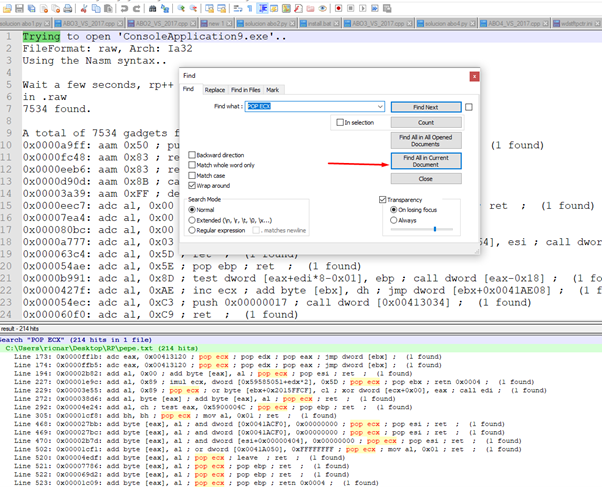Viewport: 602px width, 487px height.
Task: Click Find All in All Opened Documents
Action: [x=426, y=141]
